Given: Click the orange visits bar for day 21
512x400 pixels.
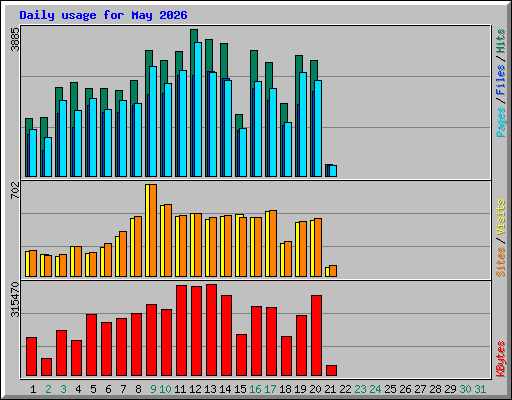Looking at the screenshot, I should coord(333,271).
